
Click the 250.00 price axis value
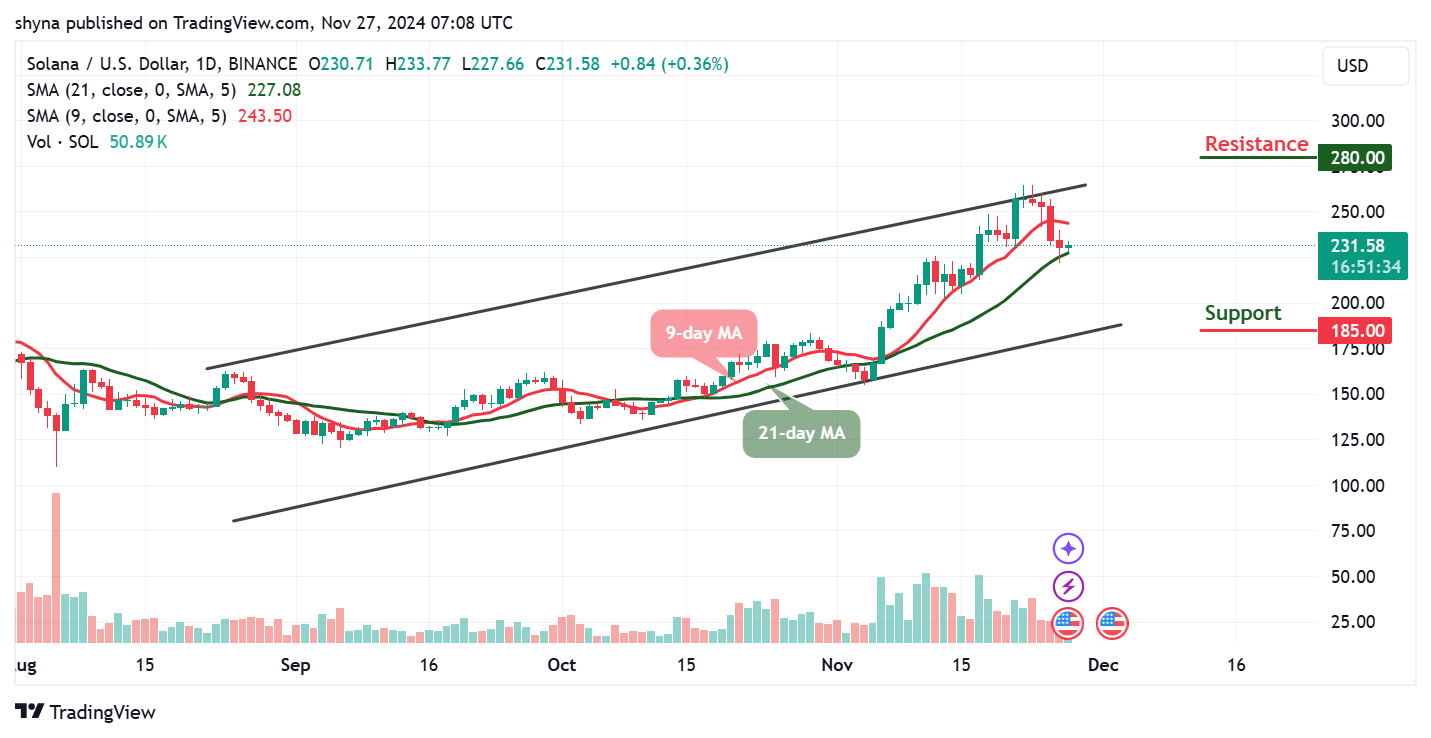coord(1358,212)
